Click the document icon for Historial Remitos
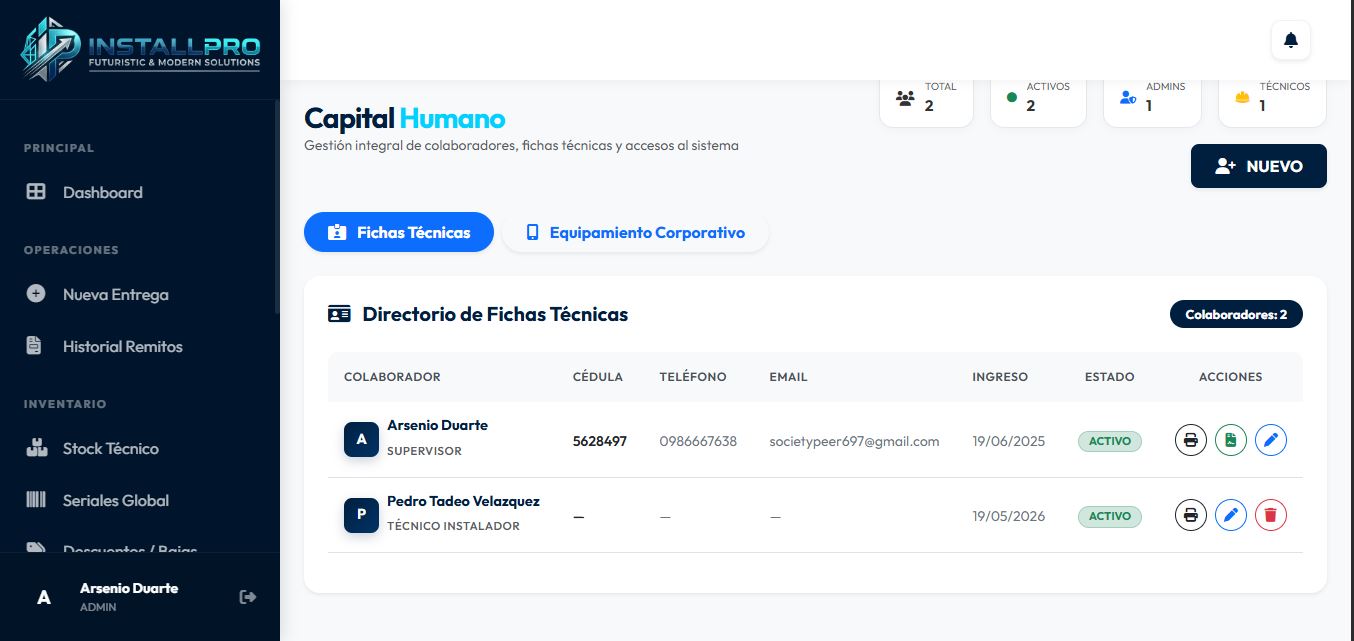Screen dimensions: 1354x641 click(x=34, y=346)
